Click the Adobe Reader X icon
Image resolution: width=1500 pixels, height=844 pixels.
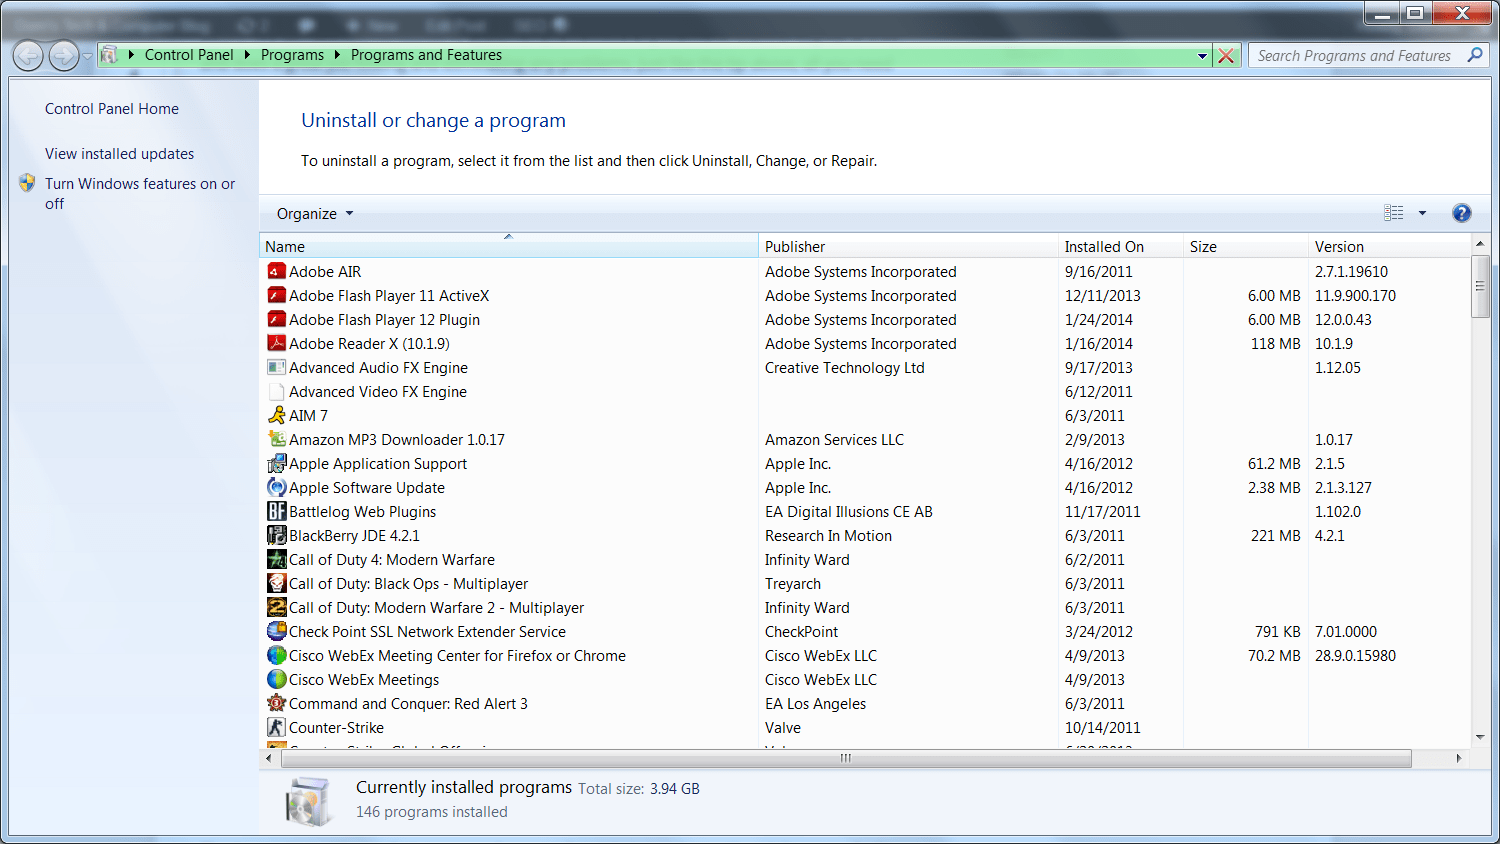point(277,343)
